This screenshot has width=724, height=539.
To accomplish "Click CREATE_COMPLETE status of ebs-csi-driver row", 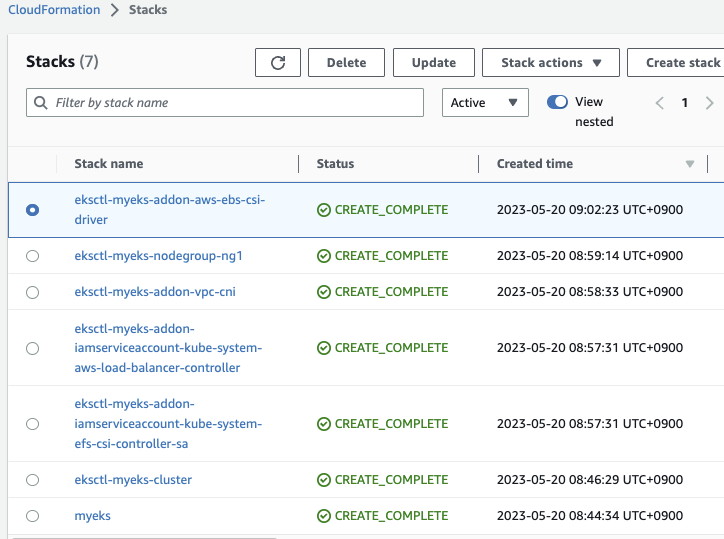I will coord(382,210).
